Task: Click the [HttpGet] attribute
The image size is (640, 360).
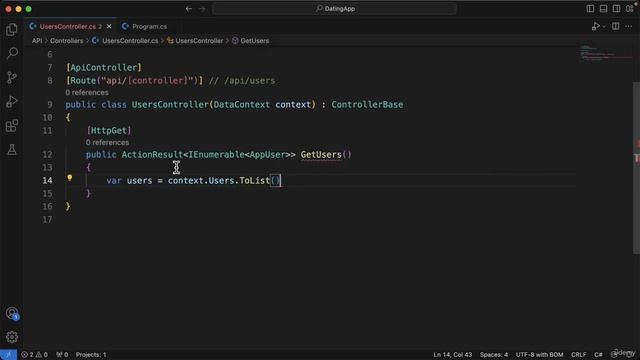Action: (x=109, y=131)
